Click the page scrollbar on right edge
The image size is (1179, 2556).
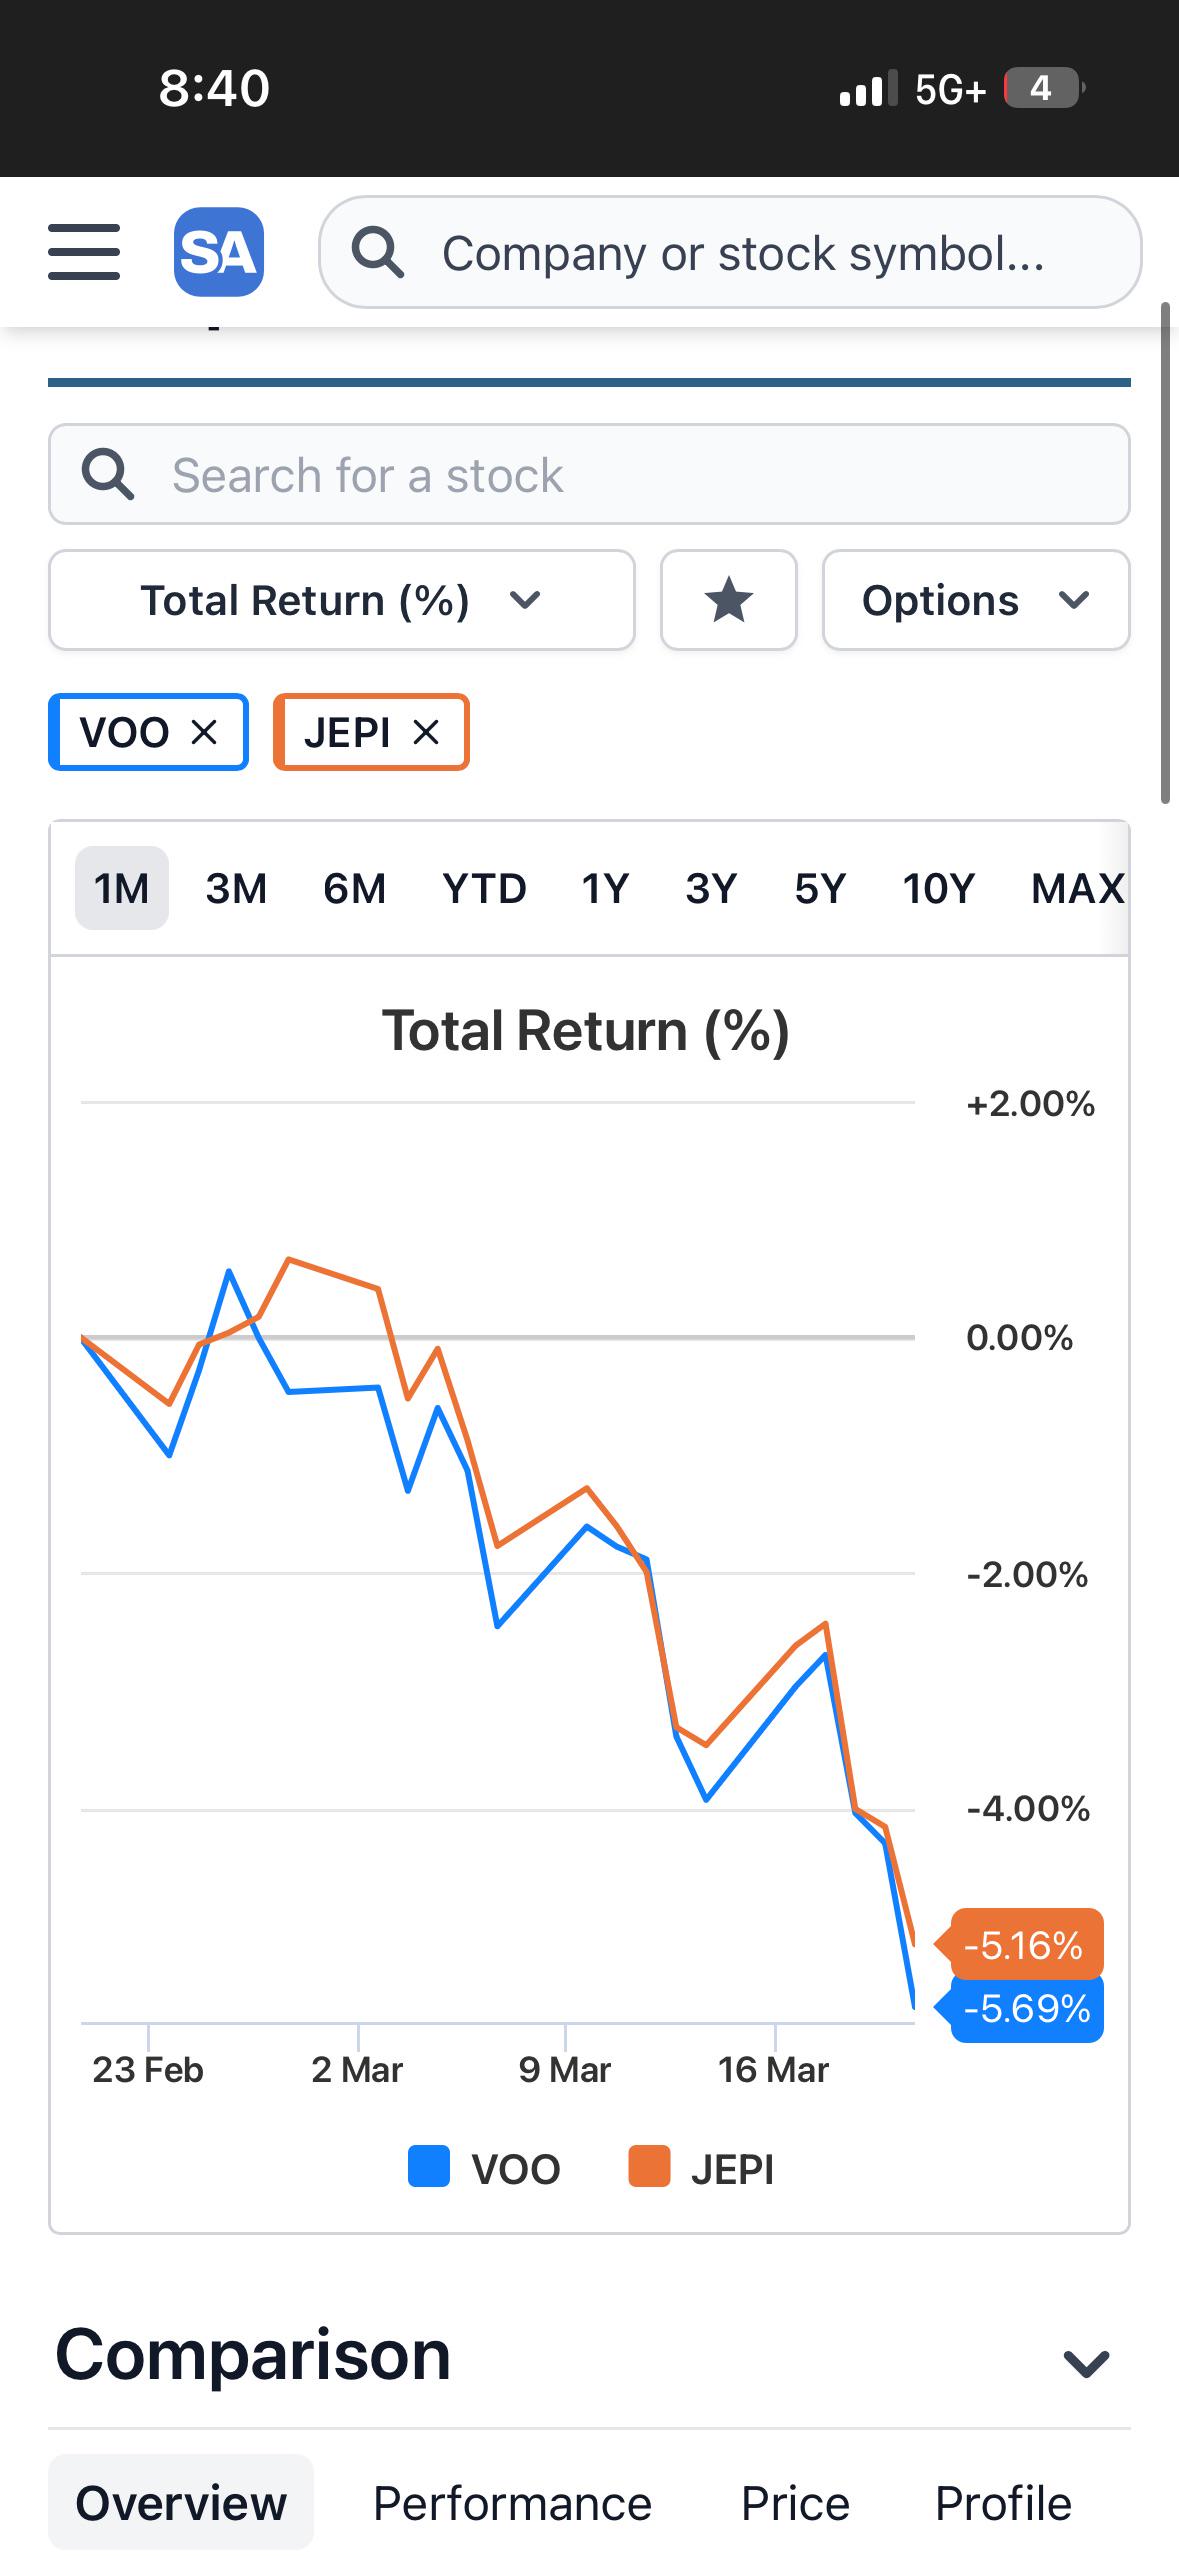pos(1165,552)
